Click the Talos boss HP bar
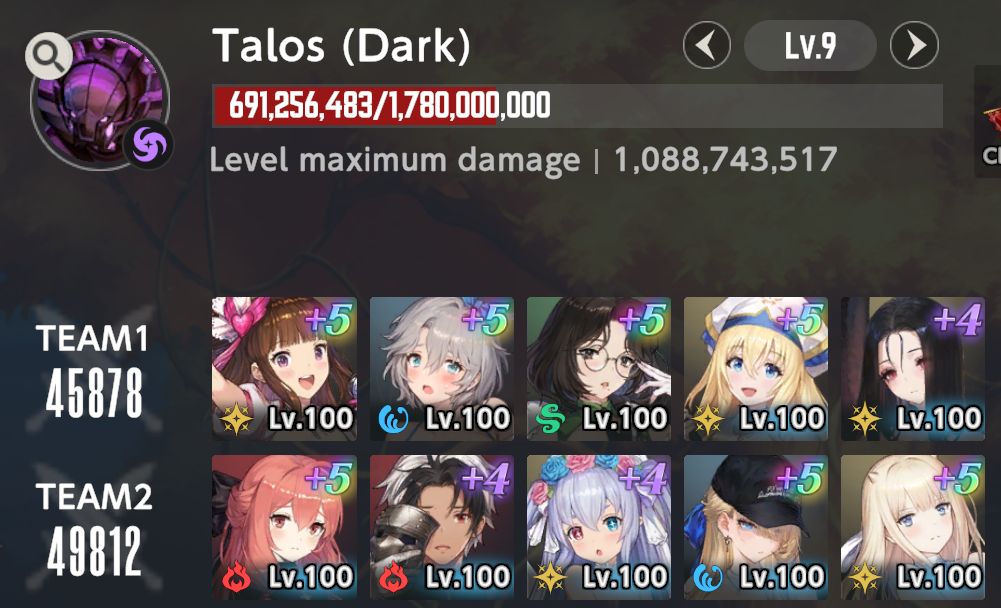 (x=577, y=105)
